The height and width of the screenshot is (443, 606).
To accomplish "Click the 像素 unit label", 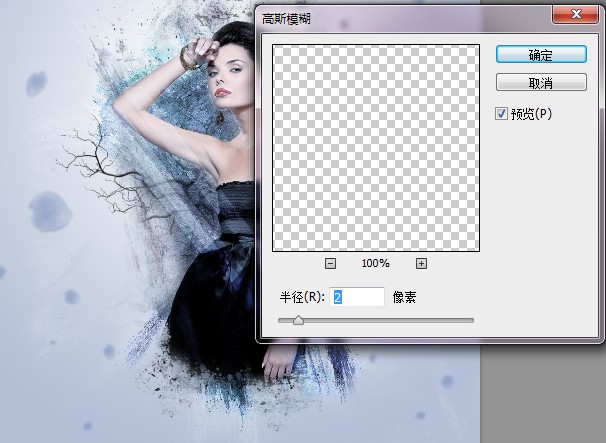I will (404, 297).
